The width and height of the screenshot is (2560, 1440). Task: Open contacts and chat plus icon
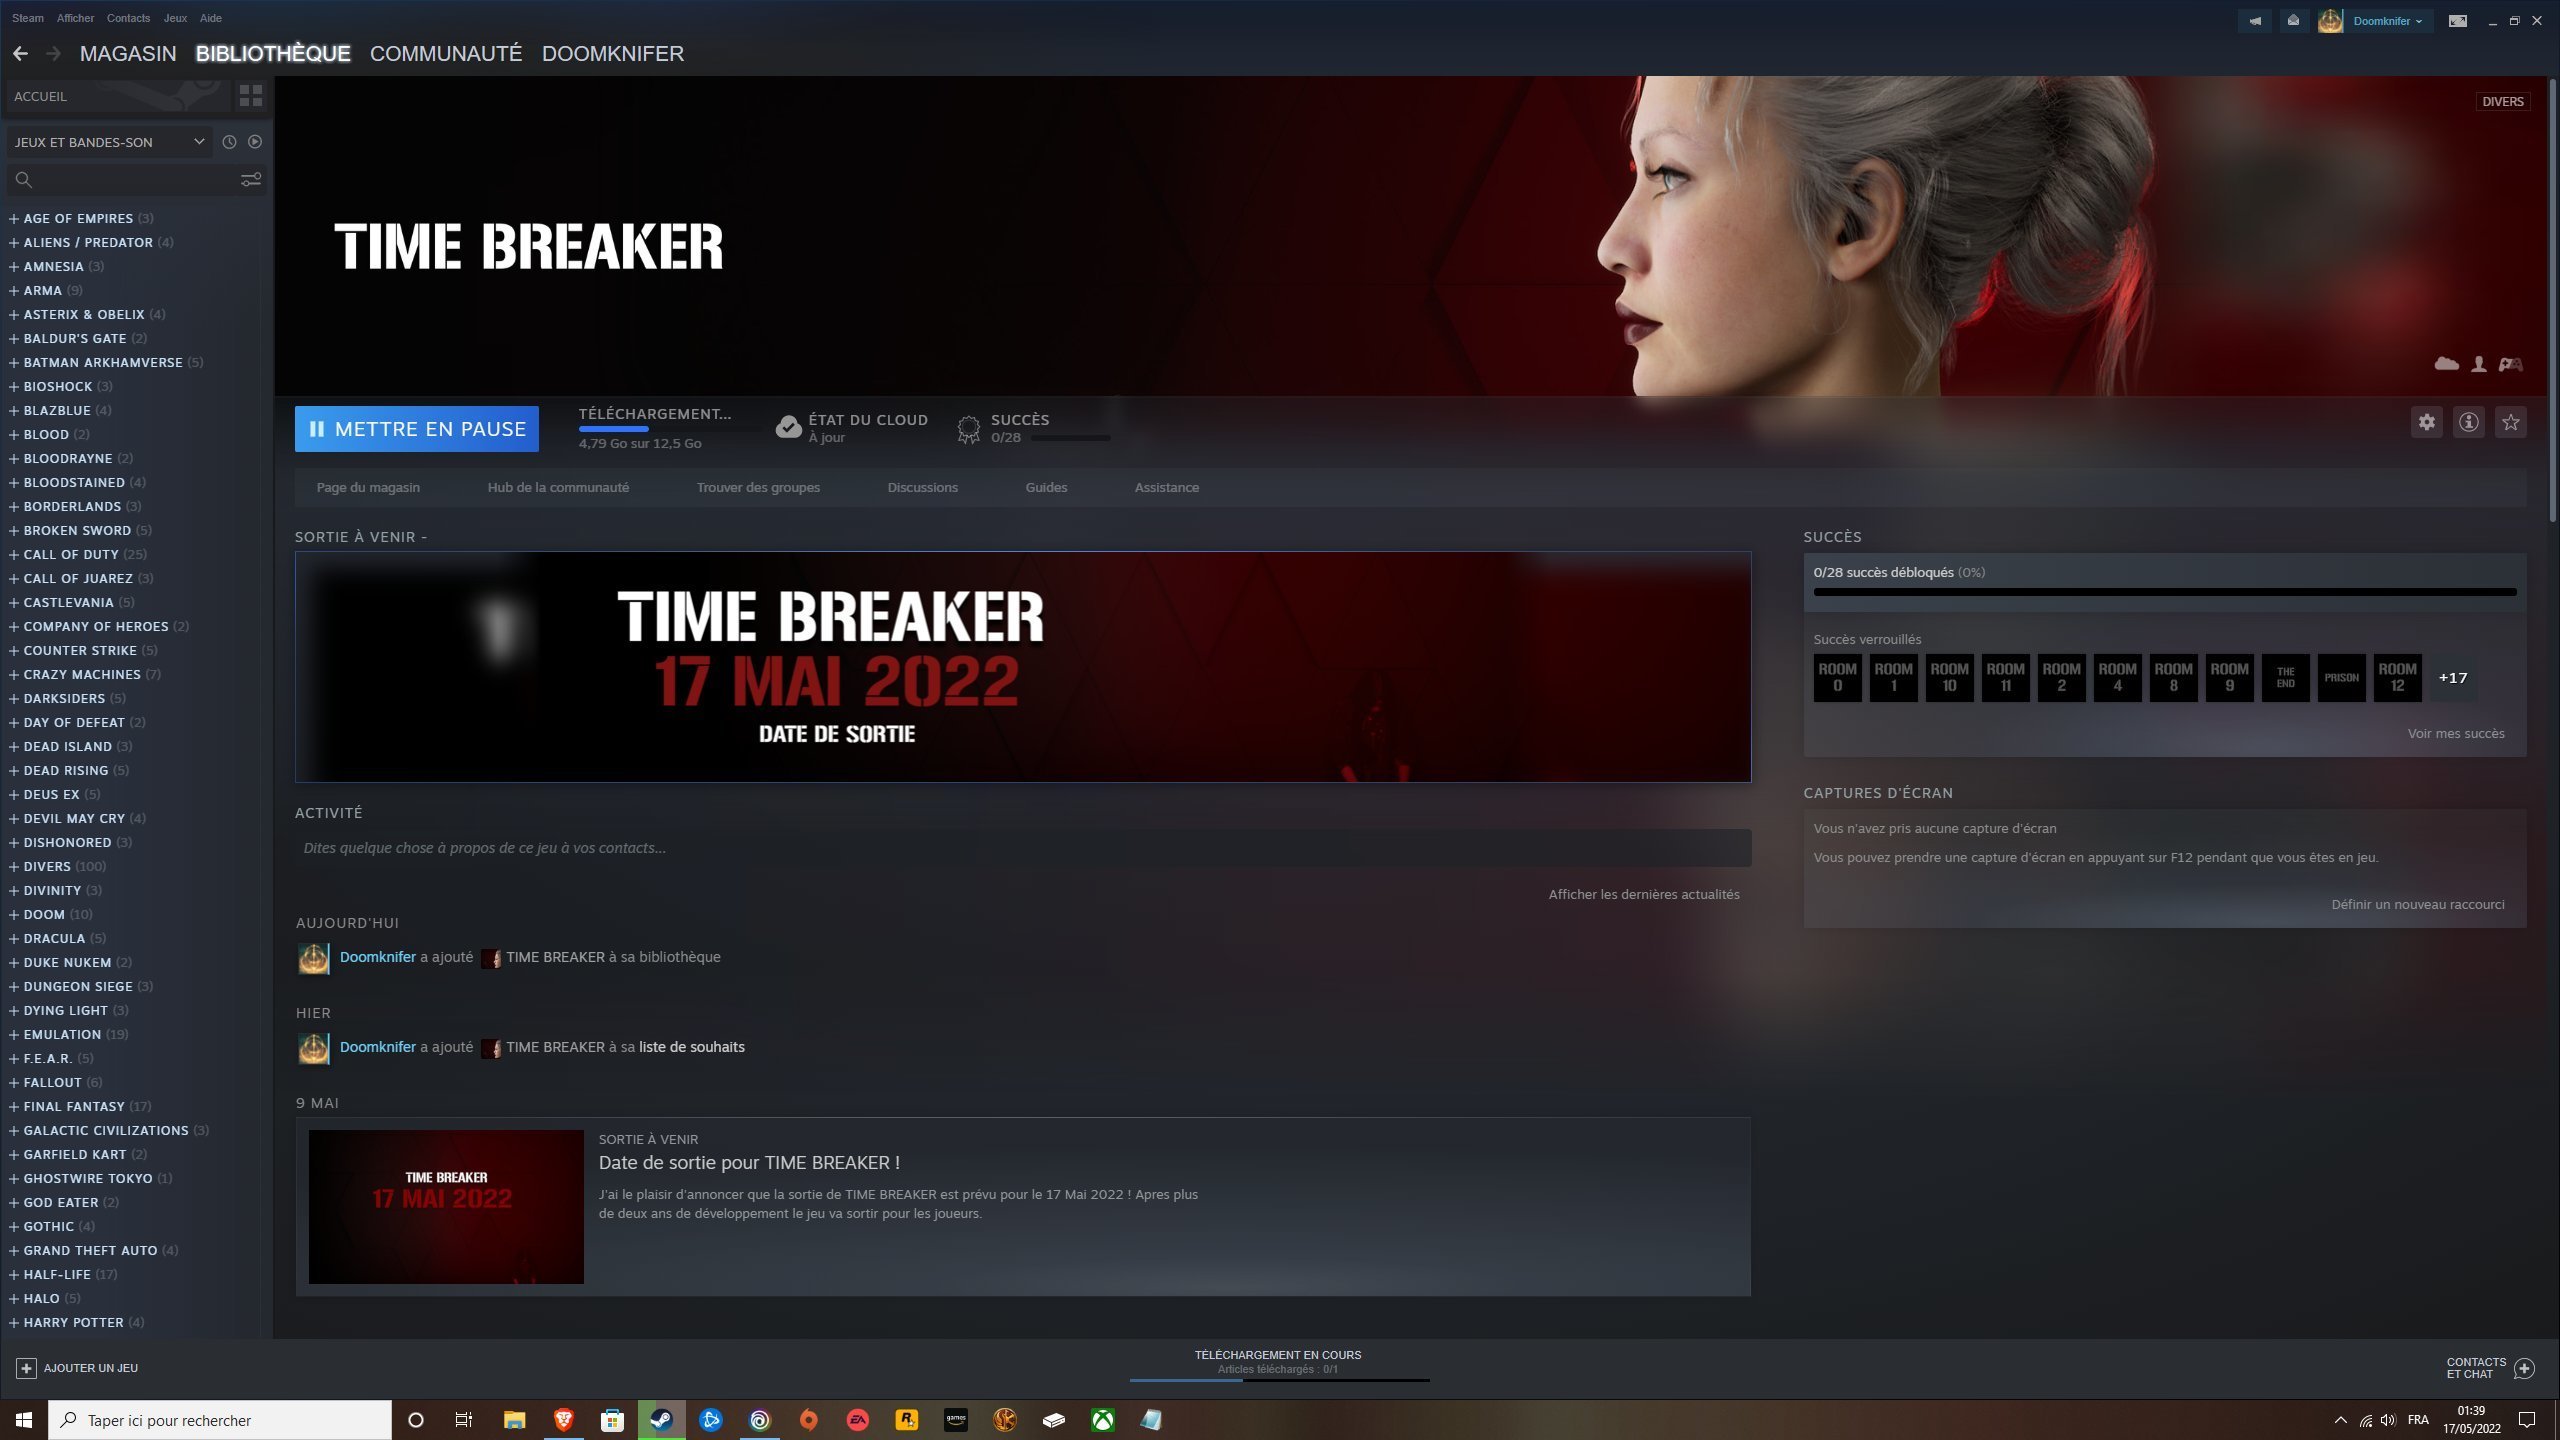pos(2524,1368)
